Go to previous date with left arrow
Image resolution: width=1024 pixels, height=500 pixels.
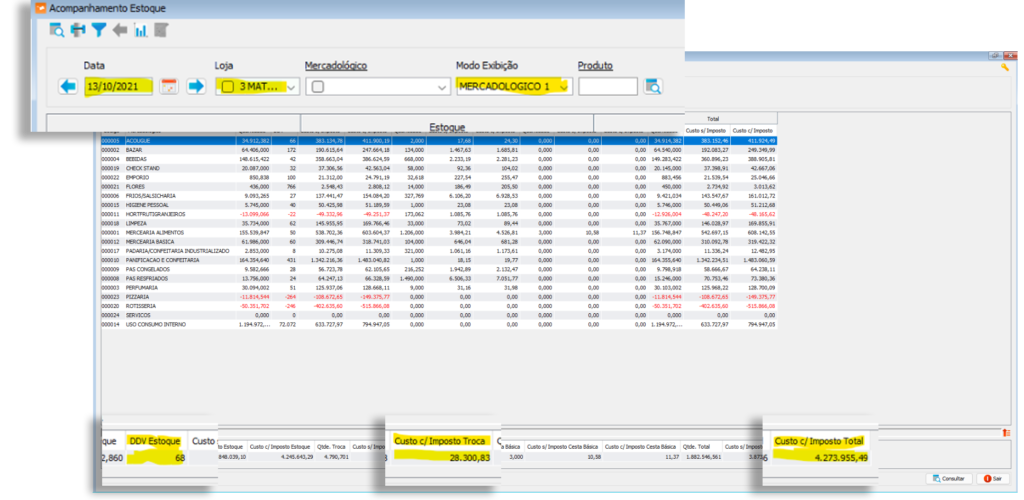[67, 86]
